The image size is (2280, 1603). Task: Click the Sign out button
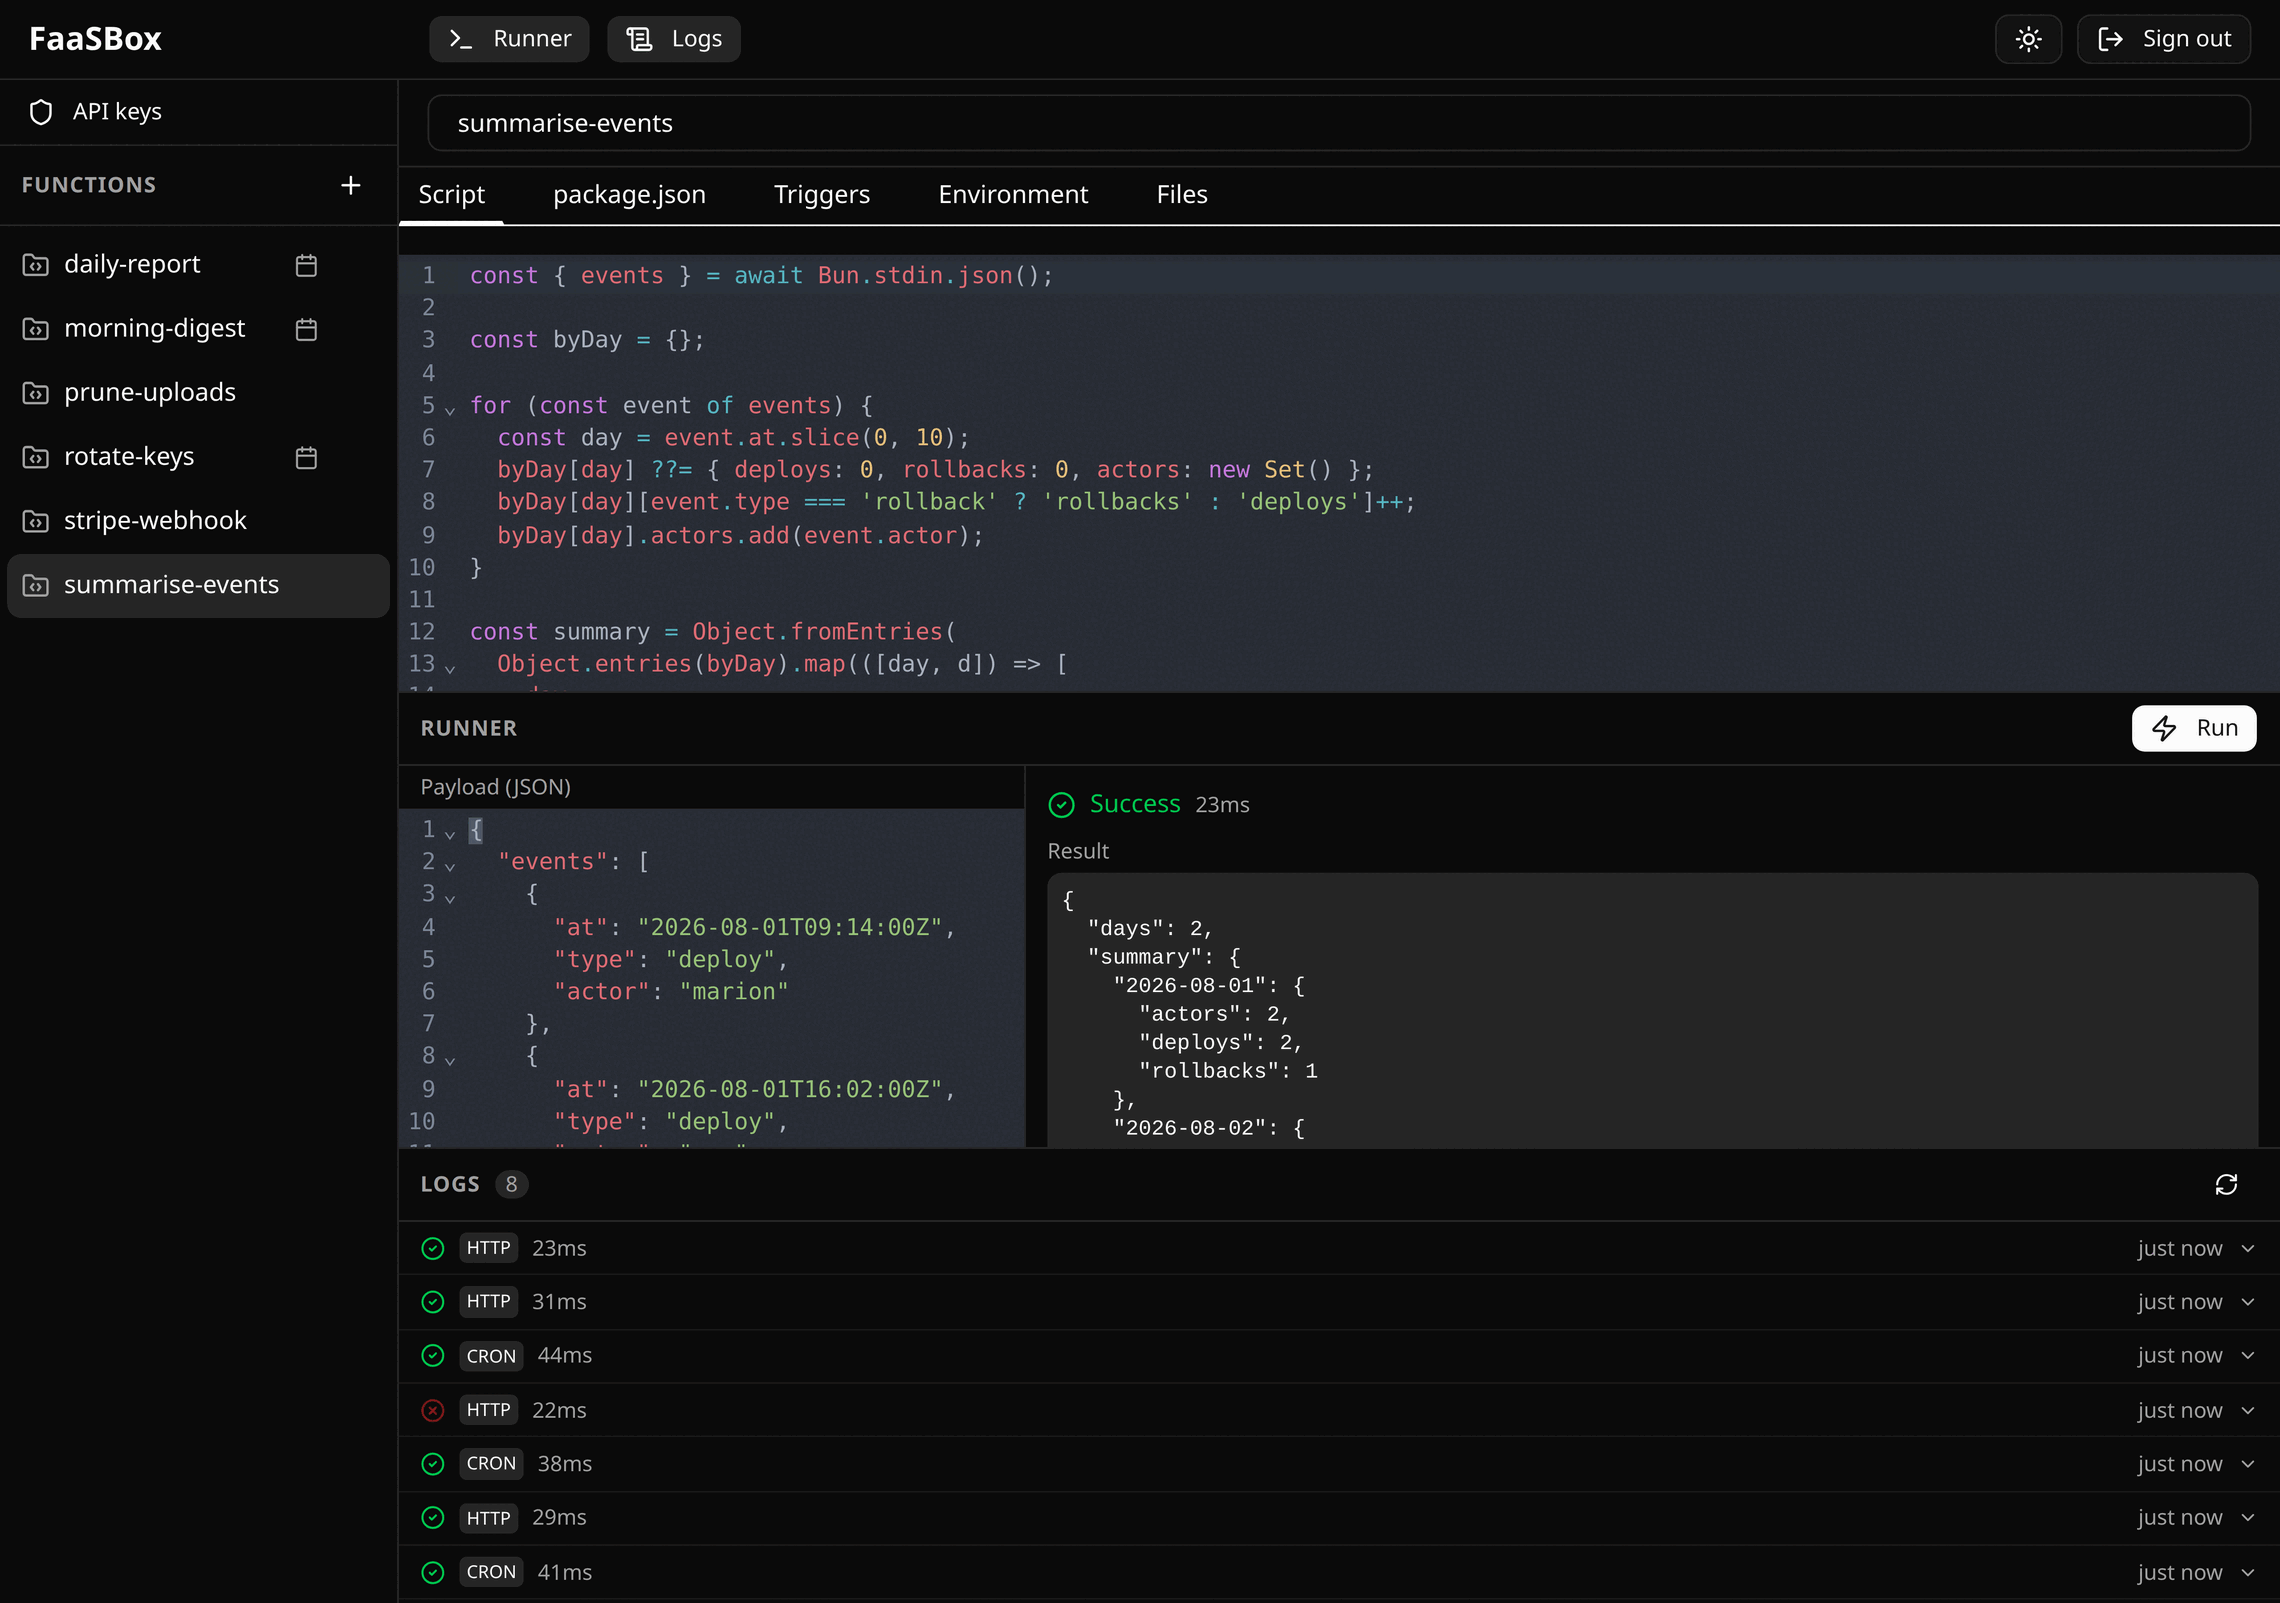2163,39
